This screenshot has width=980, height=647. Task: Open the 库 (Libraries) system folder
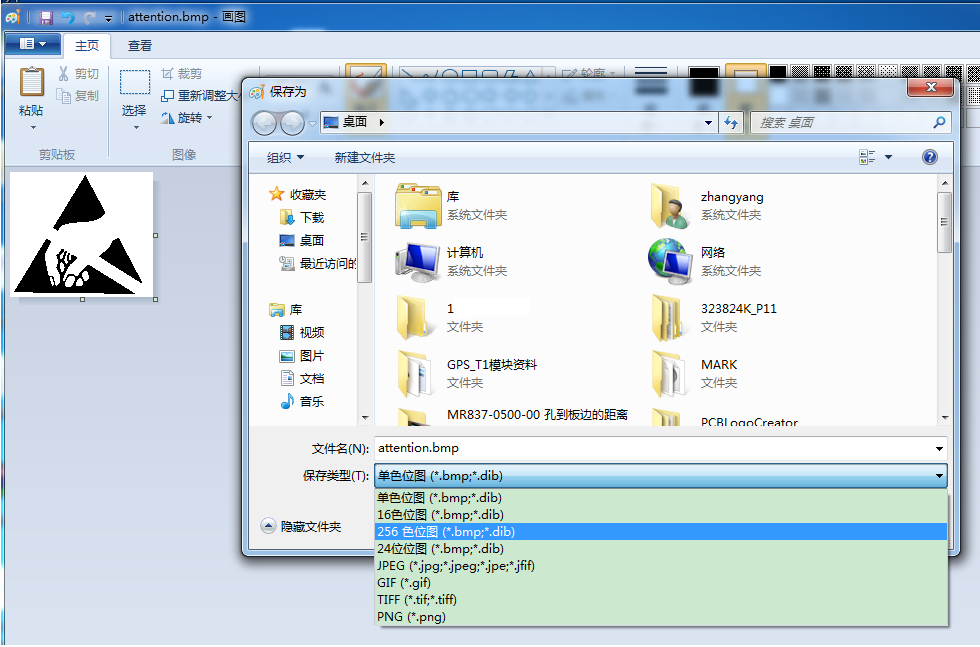point(418,205)
